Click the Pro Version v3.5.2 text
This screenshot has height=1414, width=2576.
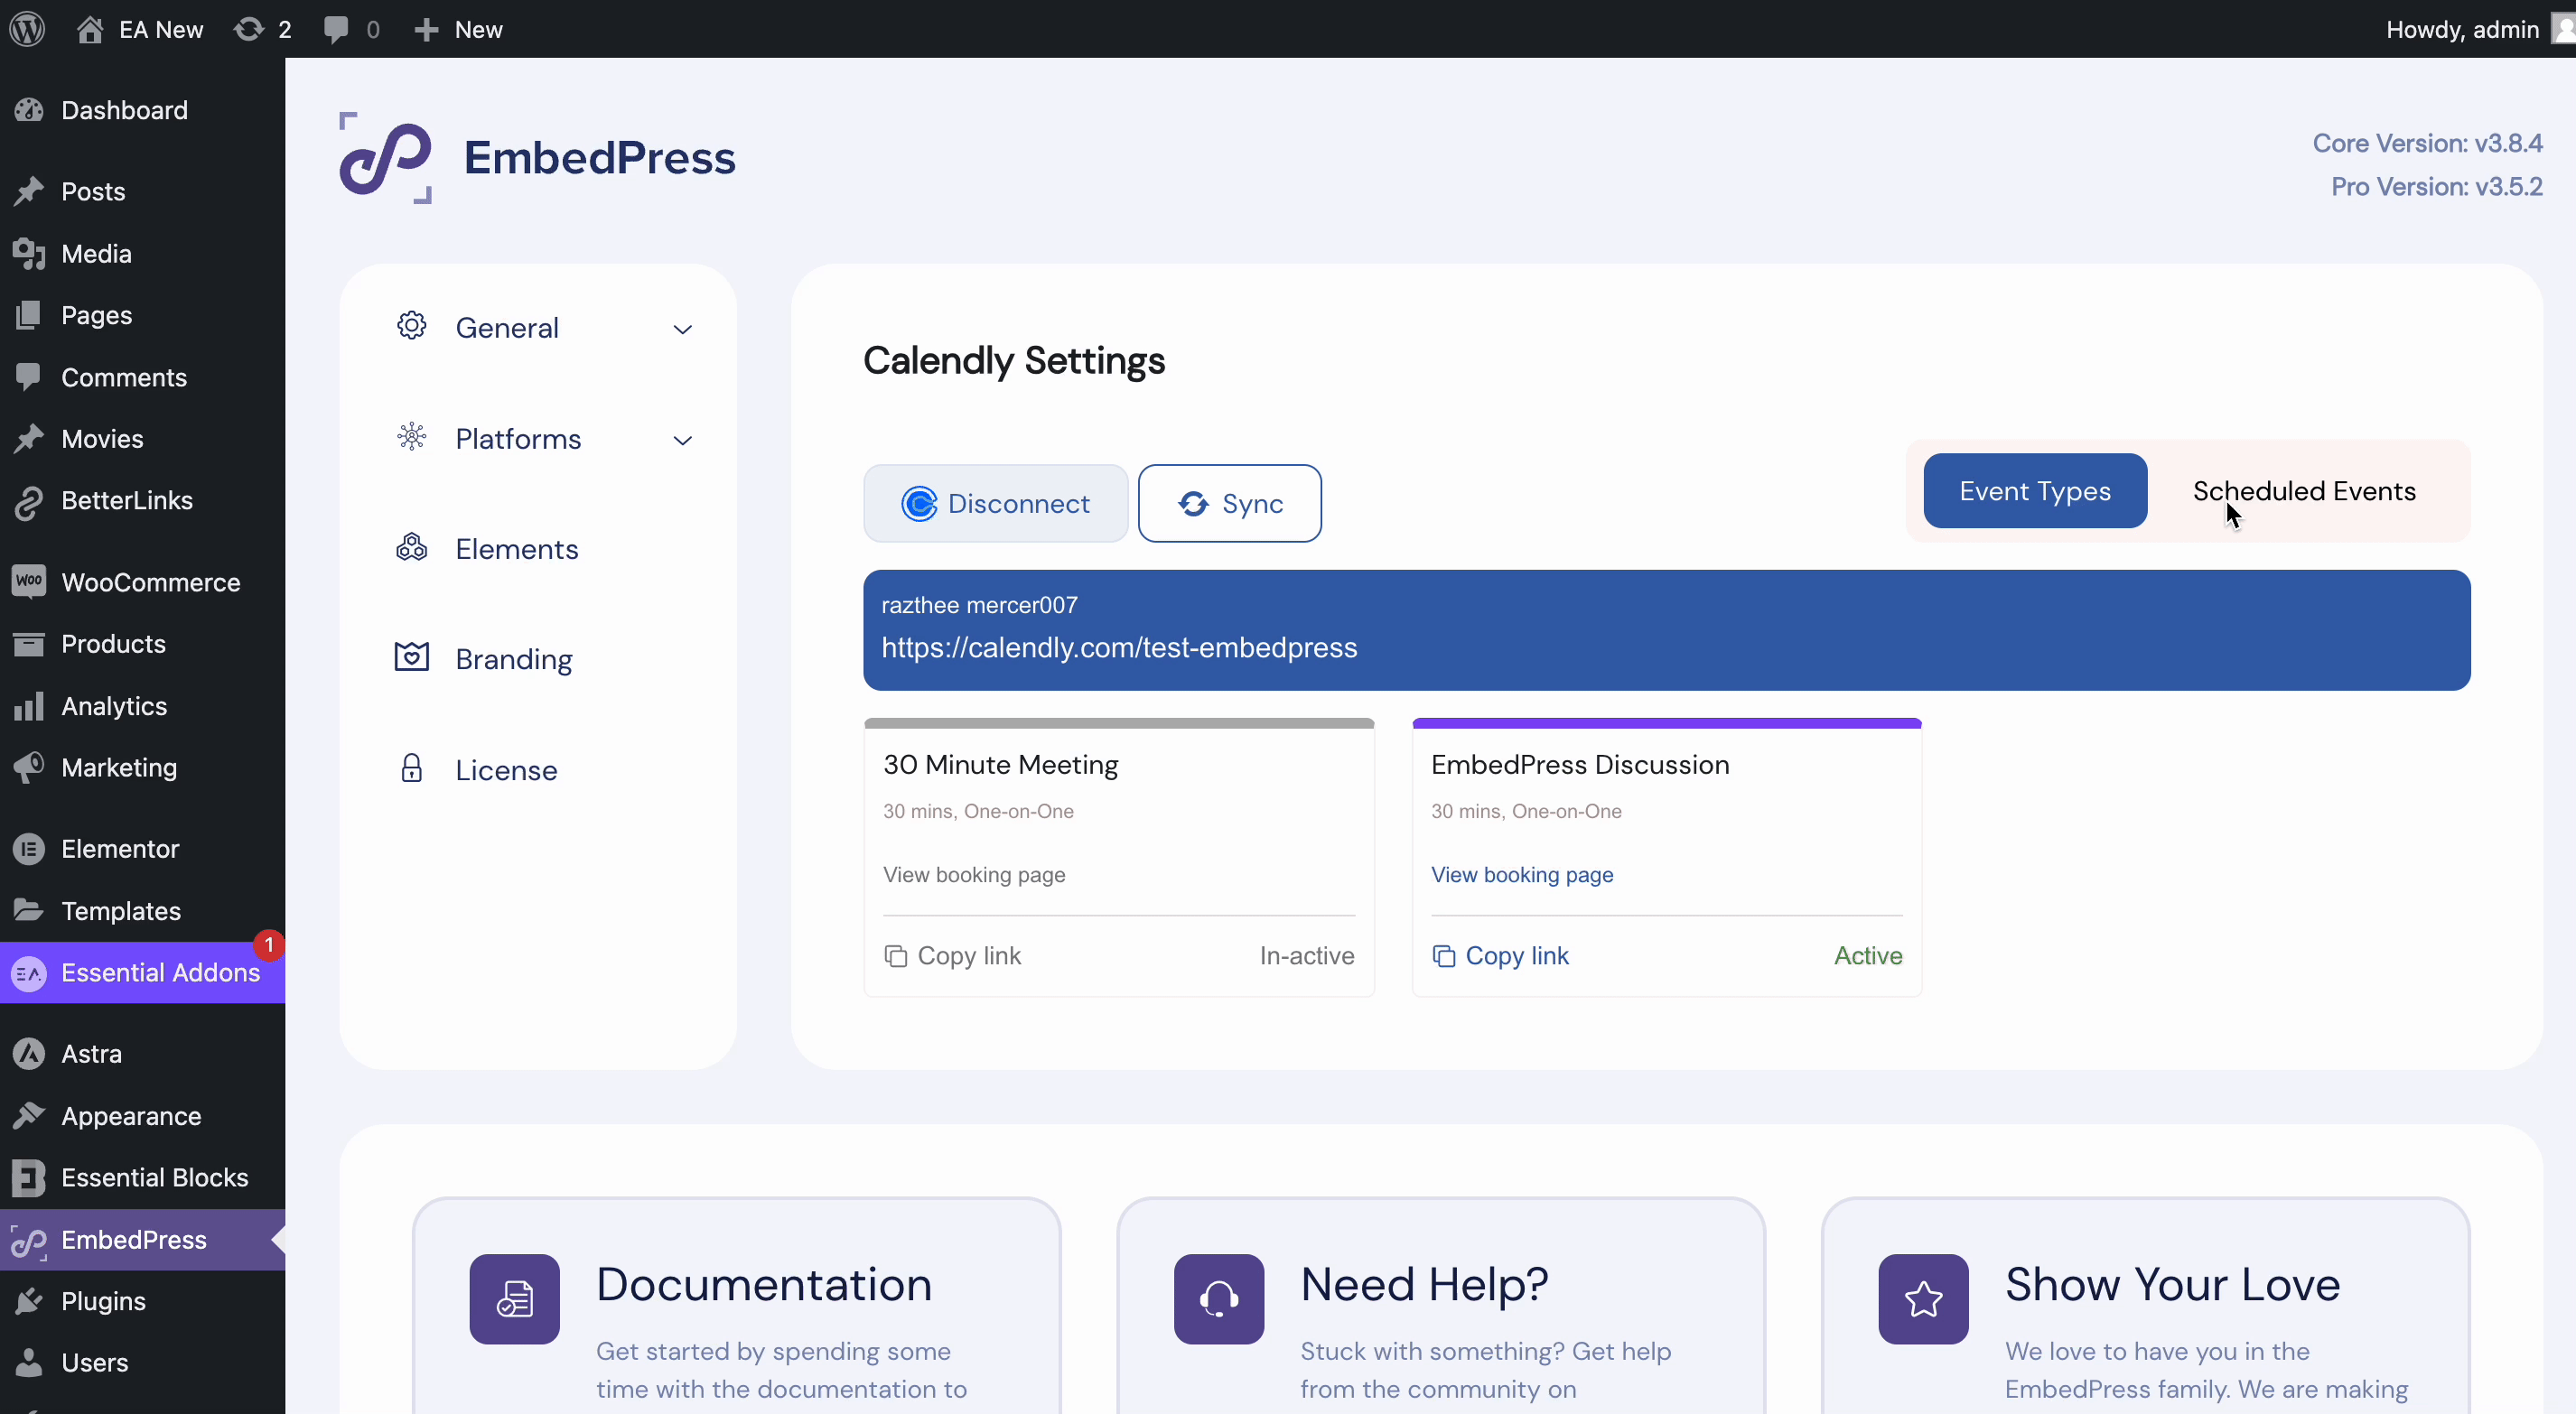point(2436,187)
